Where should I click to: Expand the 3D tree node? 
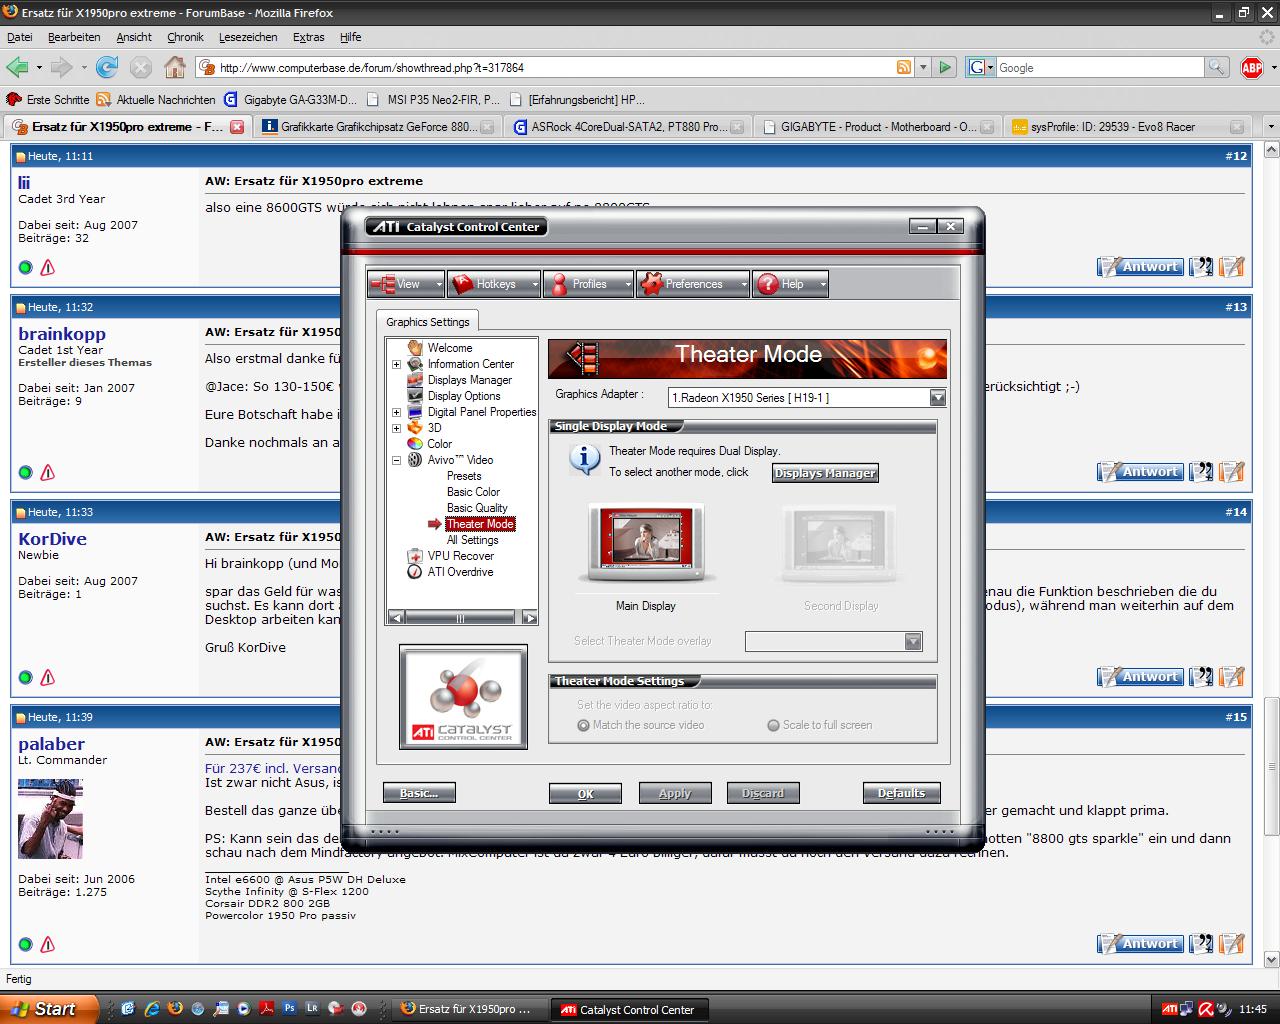click(x=397, y=429)
